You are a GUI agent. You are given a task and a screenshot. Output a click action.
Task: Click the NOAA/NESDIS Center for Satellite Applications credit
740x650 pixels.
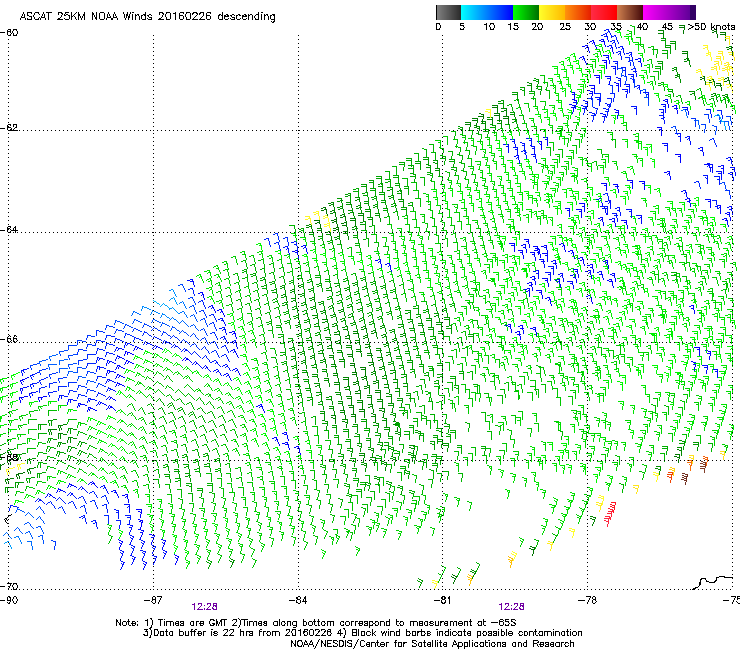(x=432, y=644)
